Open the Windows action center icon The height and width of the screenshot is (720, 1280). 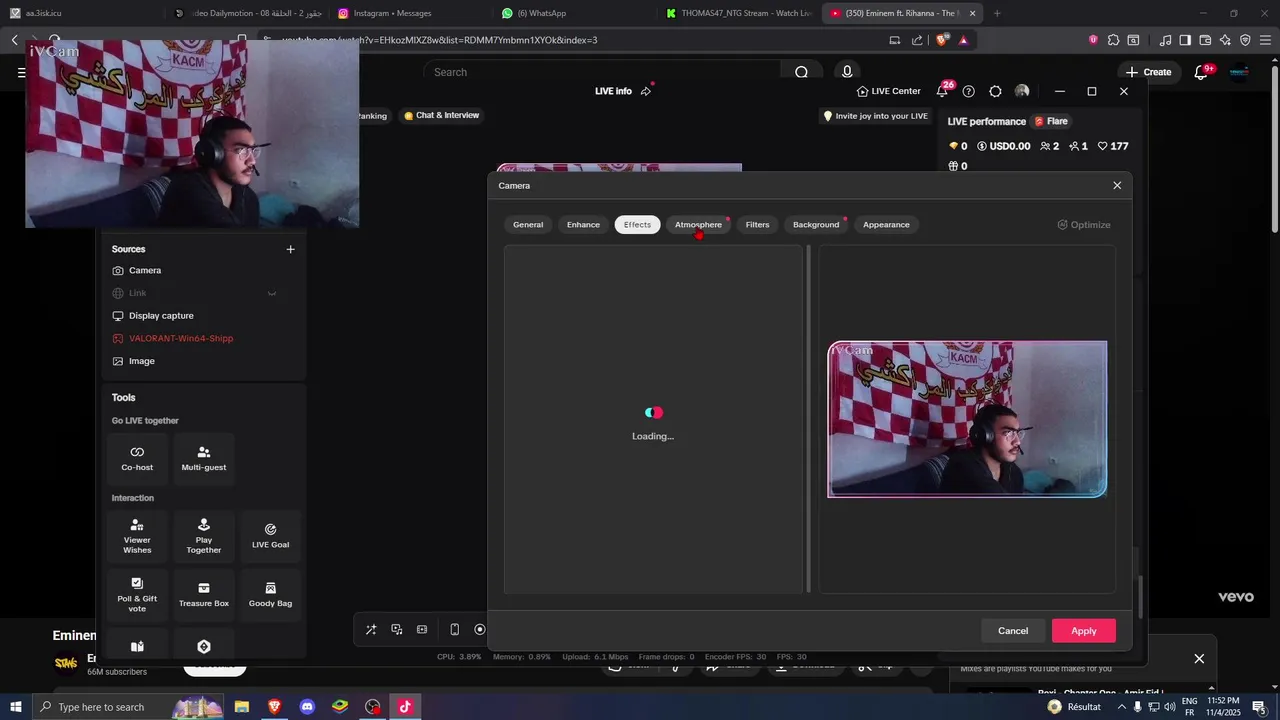click(1259, 707)
